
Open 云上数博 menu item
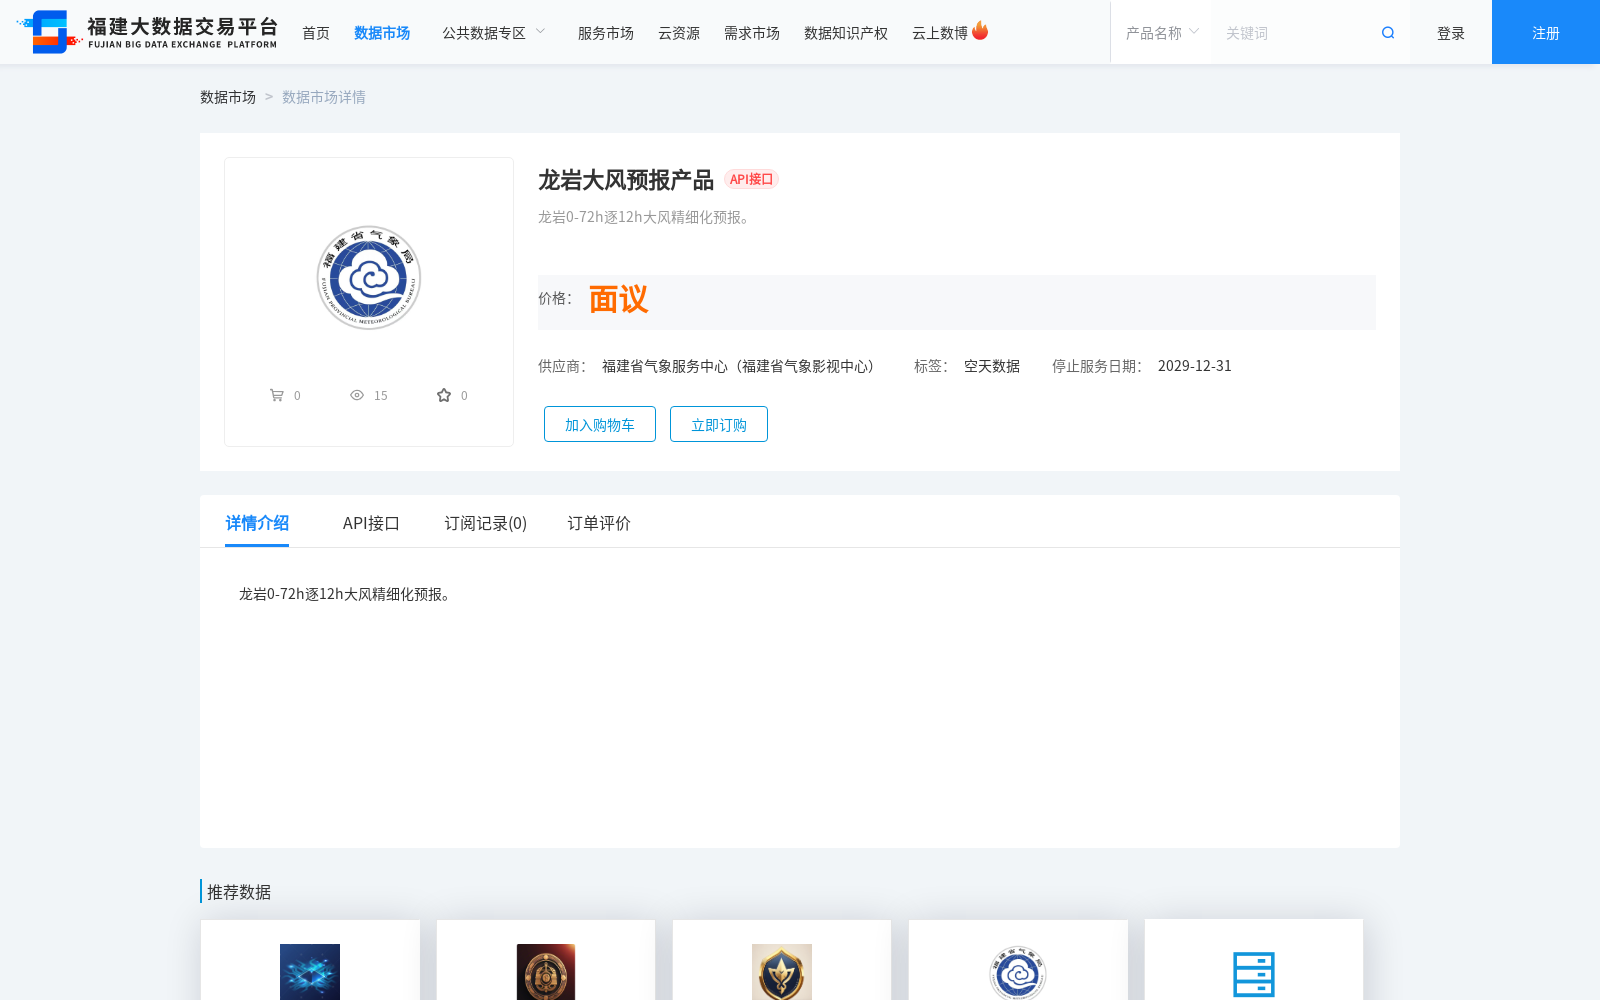(940, 33)
